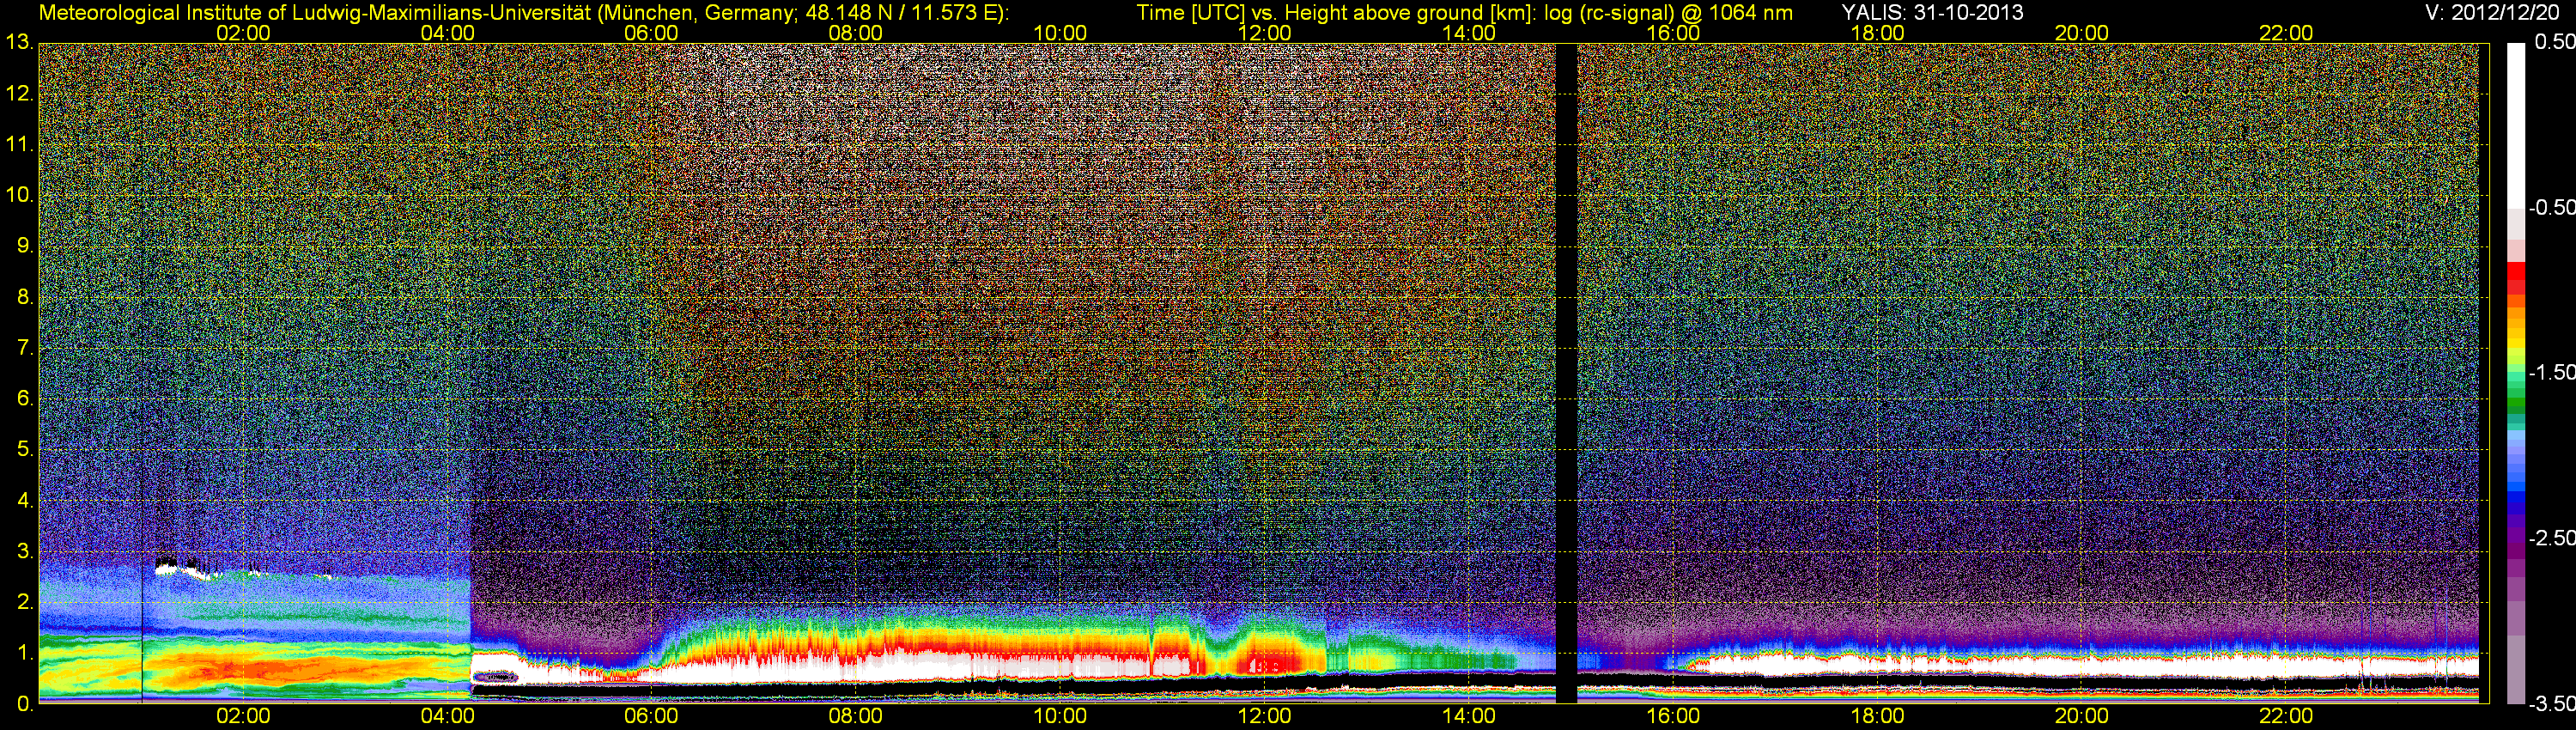
Task: Click the 14:00 label on the bottom time axis
Action: 1469,716
